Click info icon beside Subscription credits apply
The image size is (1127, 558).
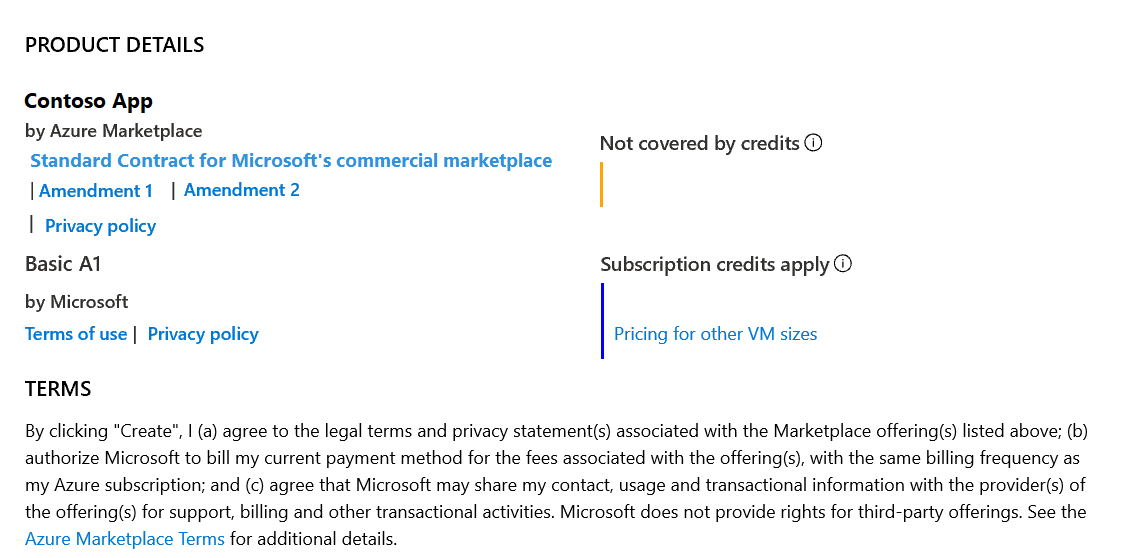coord(843,264)
